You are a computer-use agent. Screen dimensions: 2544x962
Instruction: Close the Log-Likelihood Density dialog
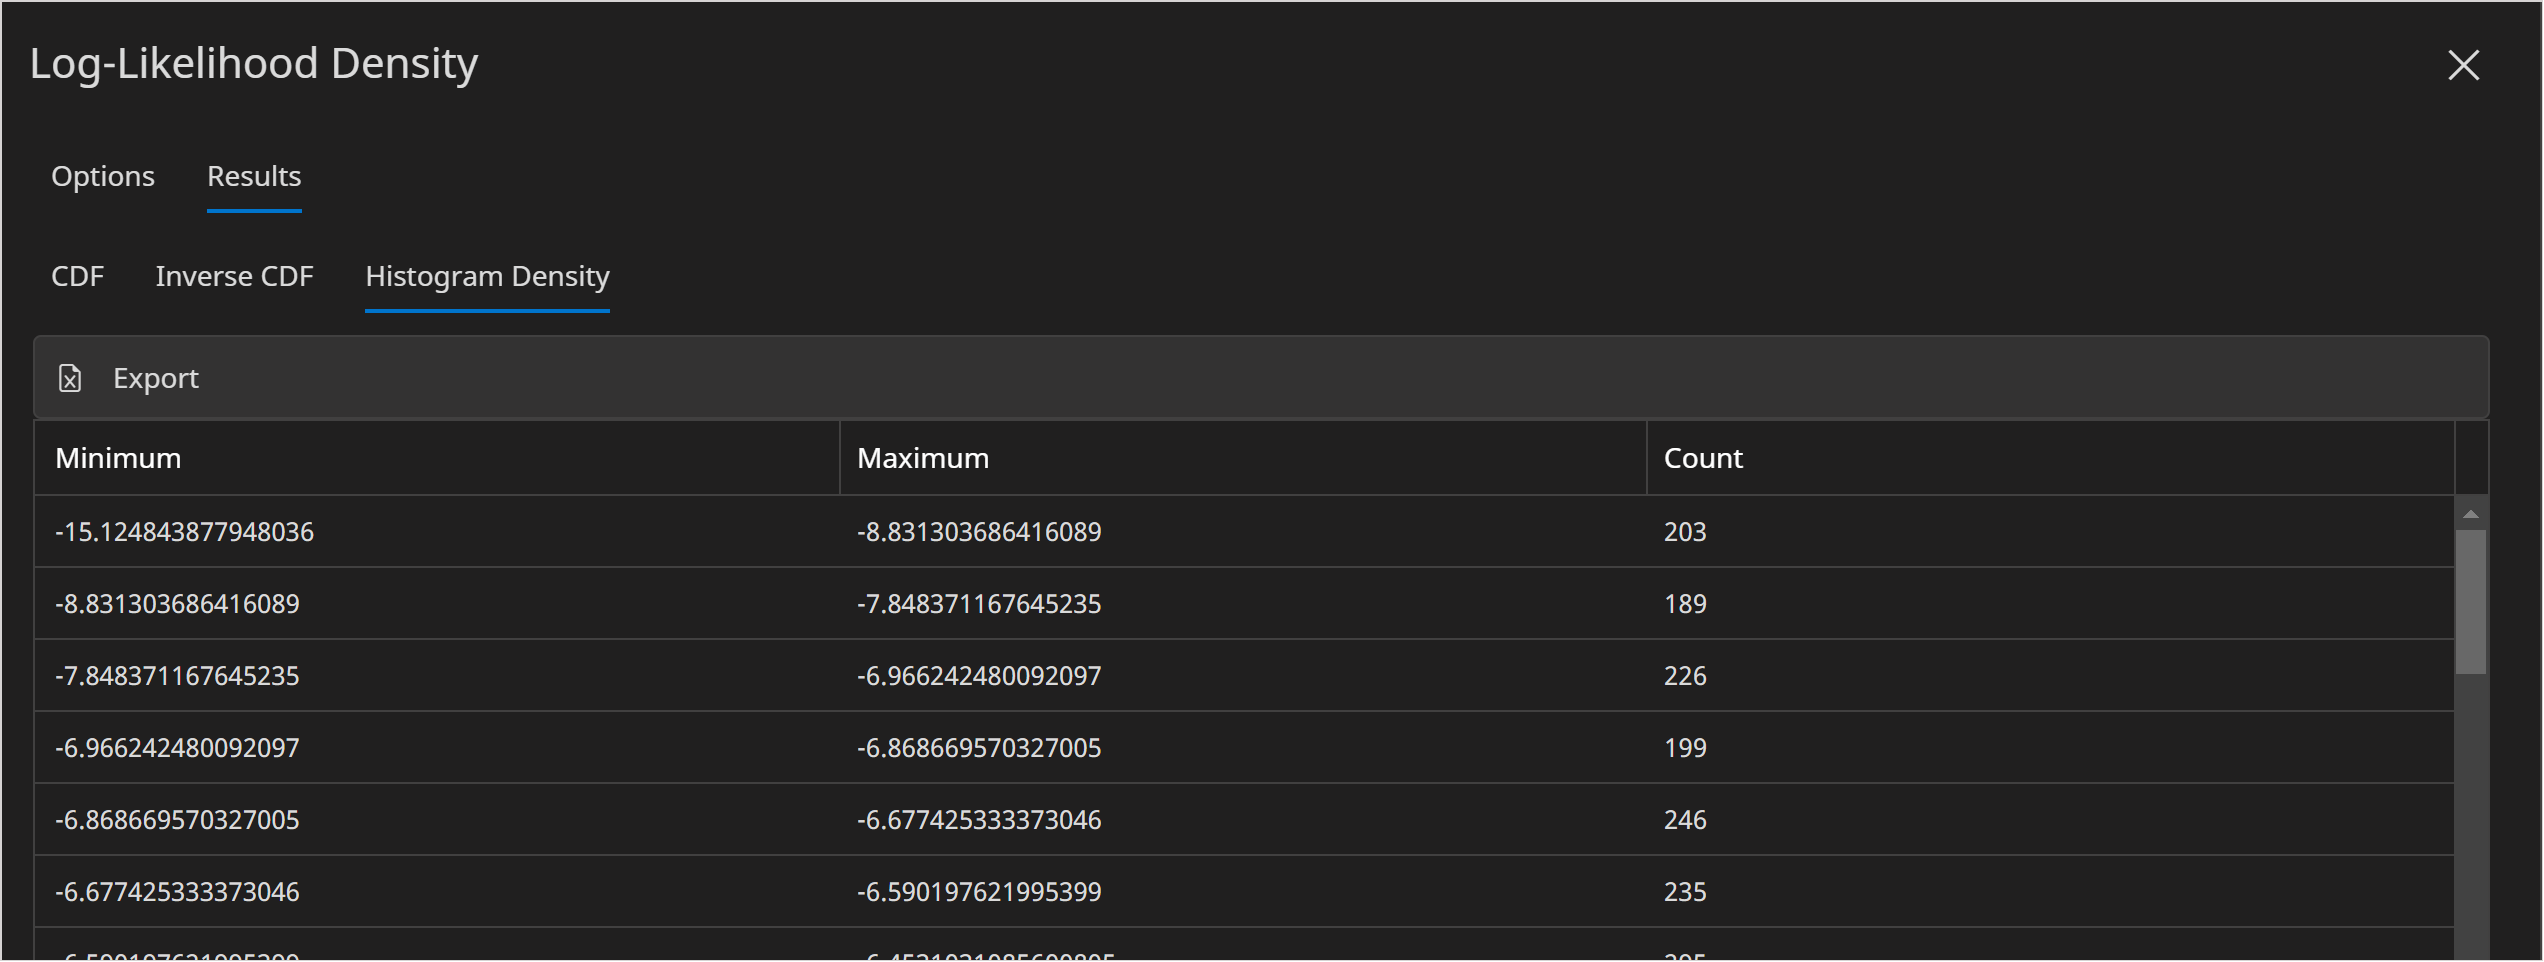coord(2463,65)
